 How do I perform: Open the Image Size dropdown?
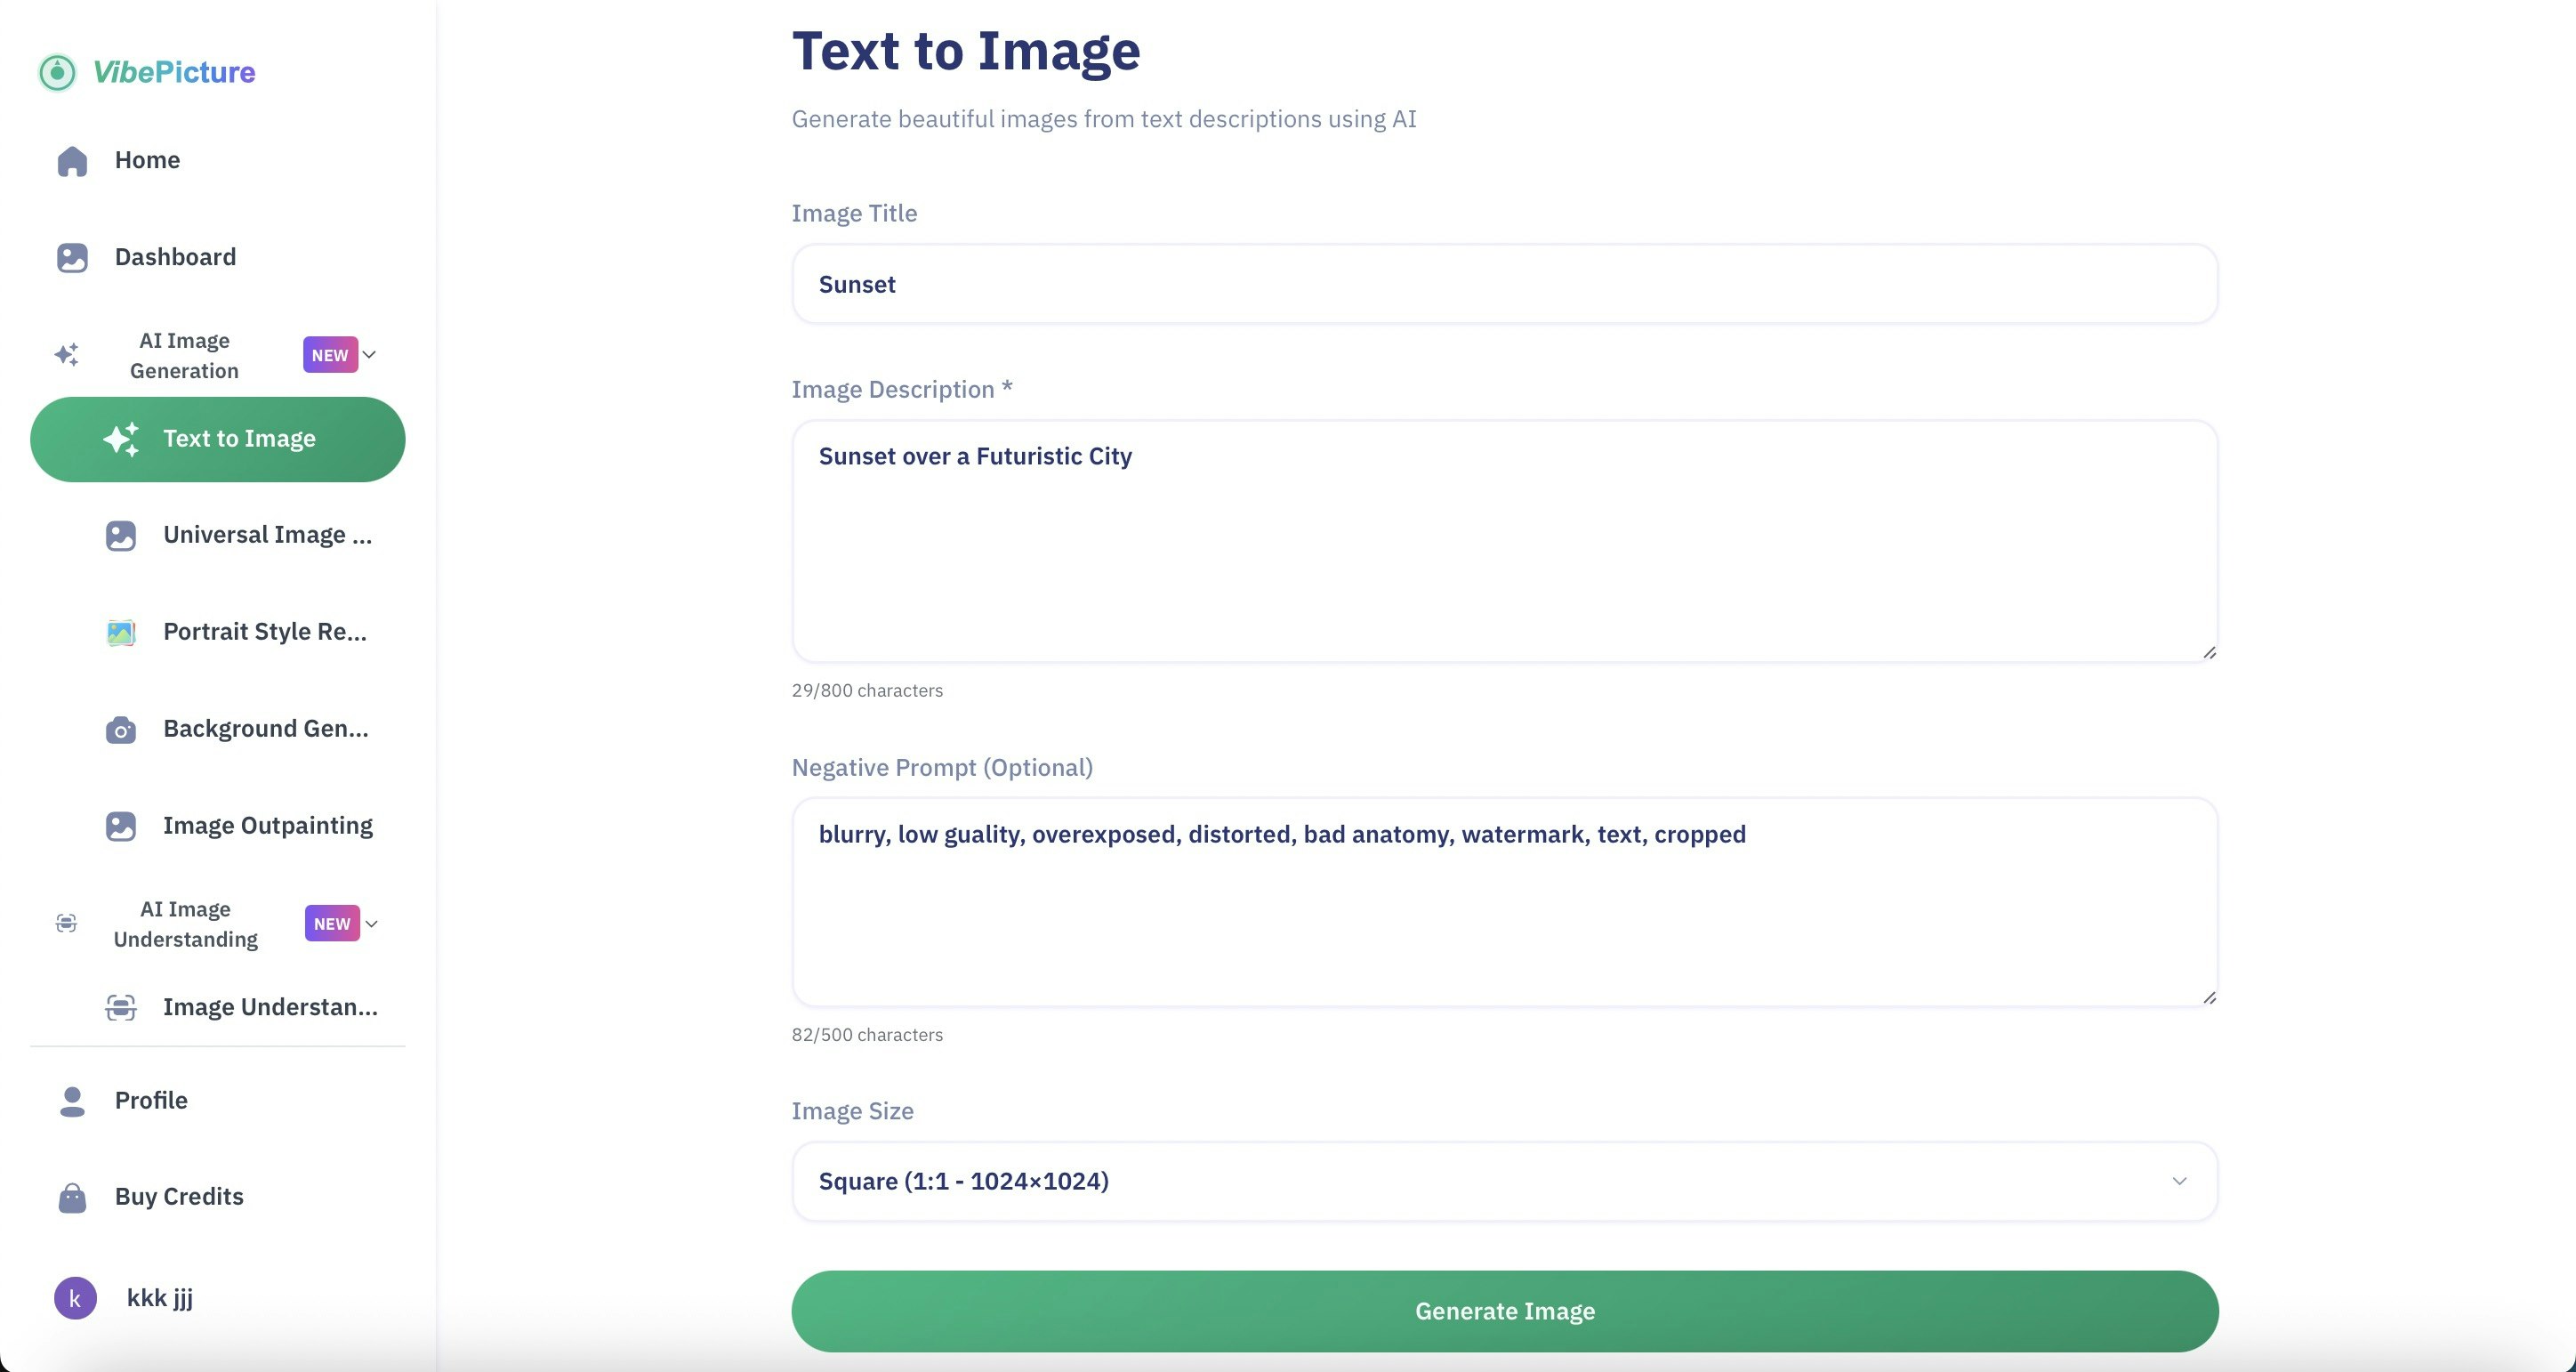pyautogui.click(x=1504, y=1182)
